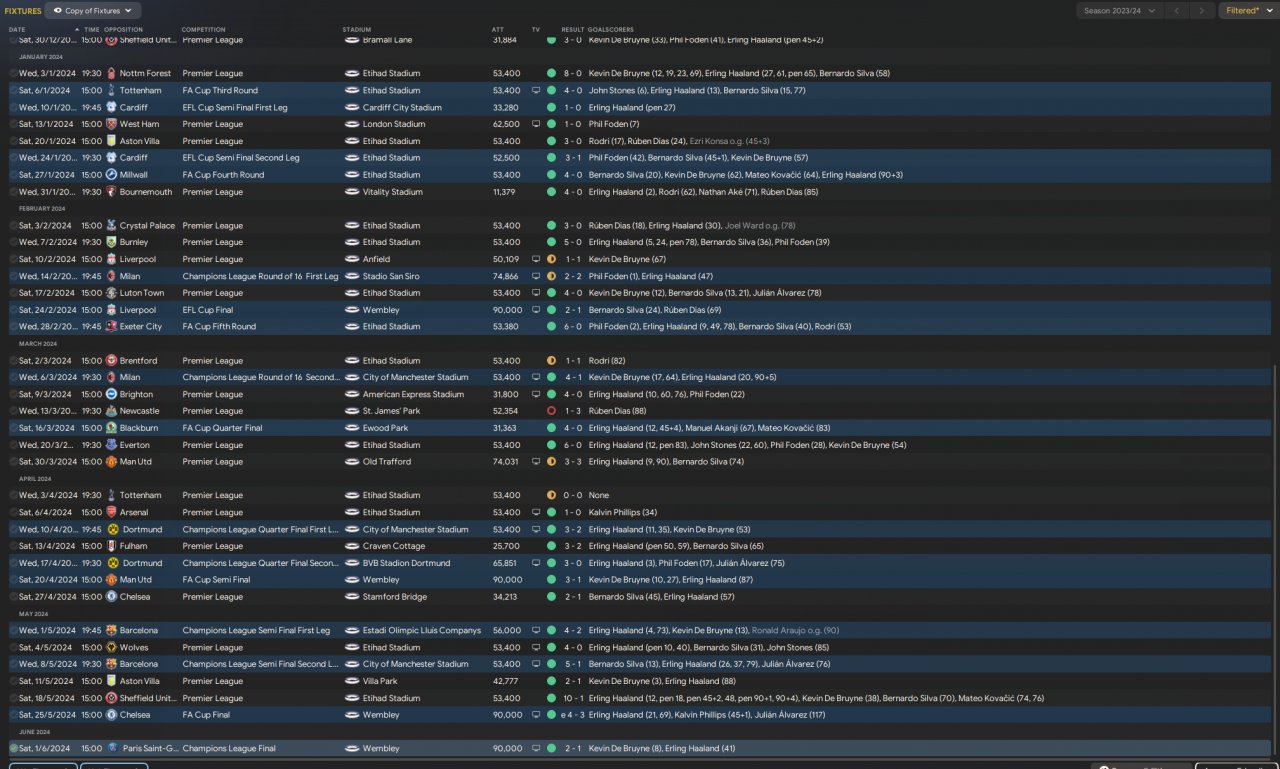Viewport: 1280px width, 769px height.
Task: Click the stadium icon beside Craven Cottage
Action: pos(351,546)
